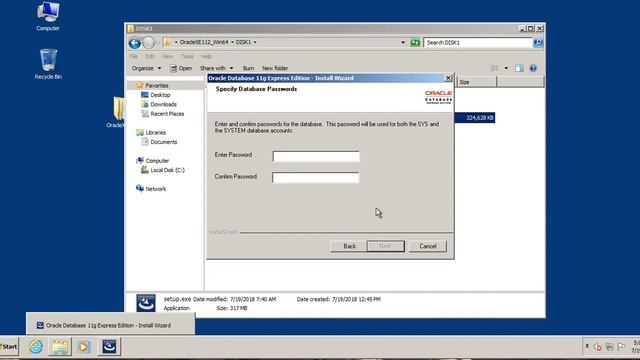Select Downloads in navigation pane
The height and width of the screenshot is (360, 640).
click(x=163, y=104)
